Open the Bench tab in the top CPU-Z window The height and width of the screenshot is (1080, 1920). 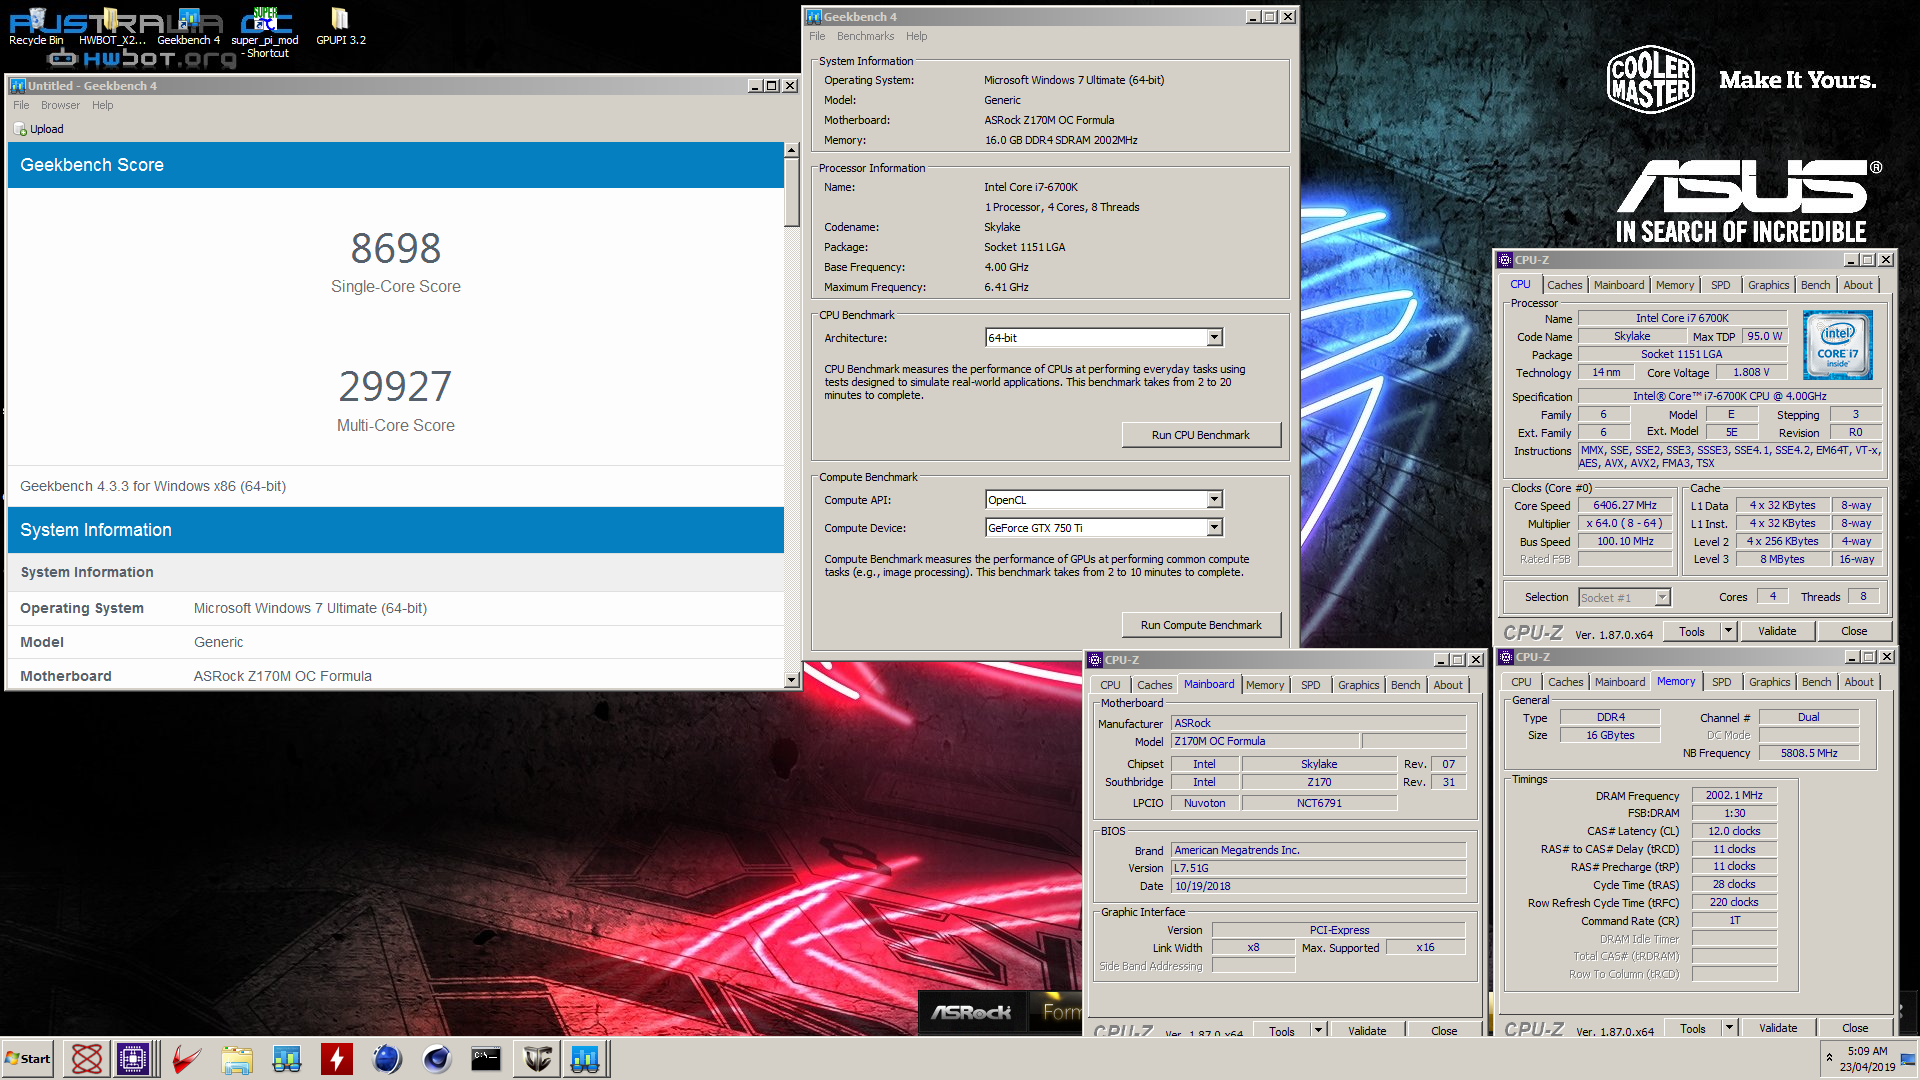click(x=1815, y=285)
